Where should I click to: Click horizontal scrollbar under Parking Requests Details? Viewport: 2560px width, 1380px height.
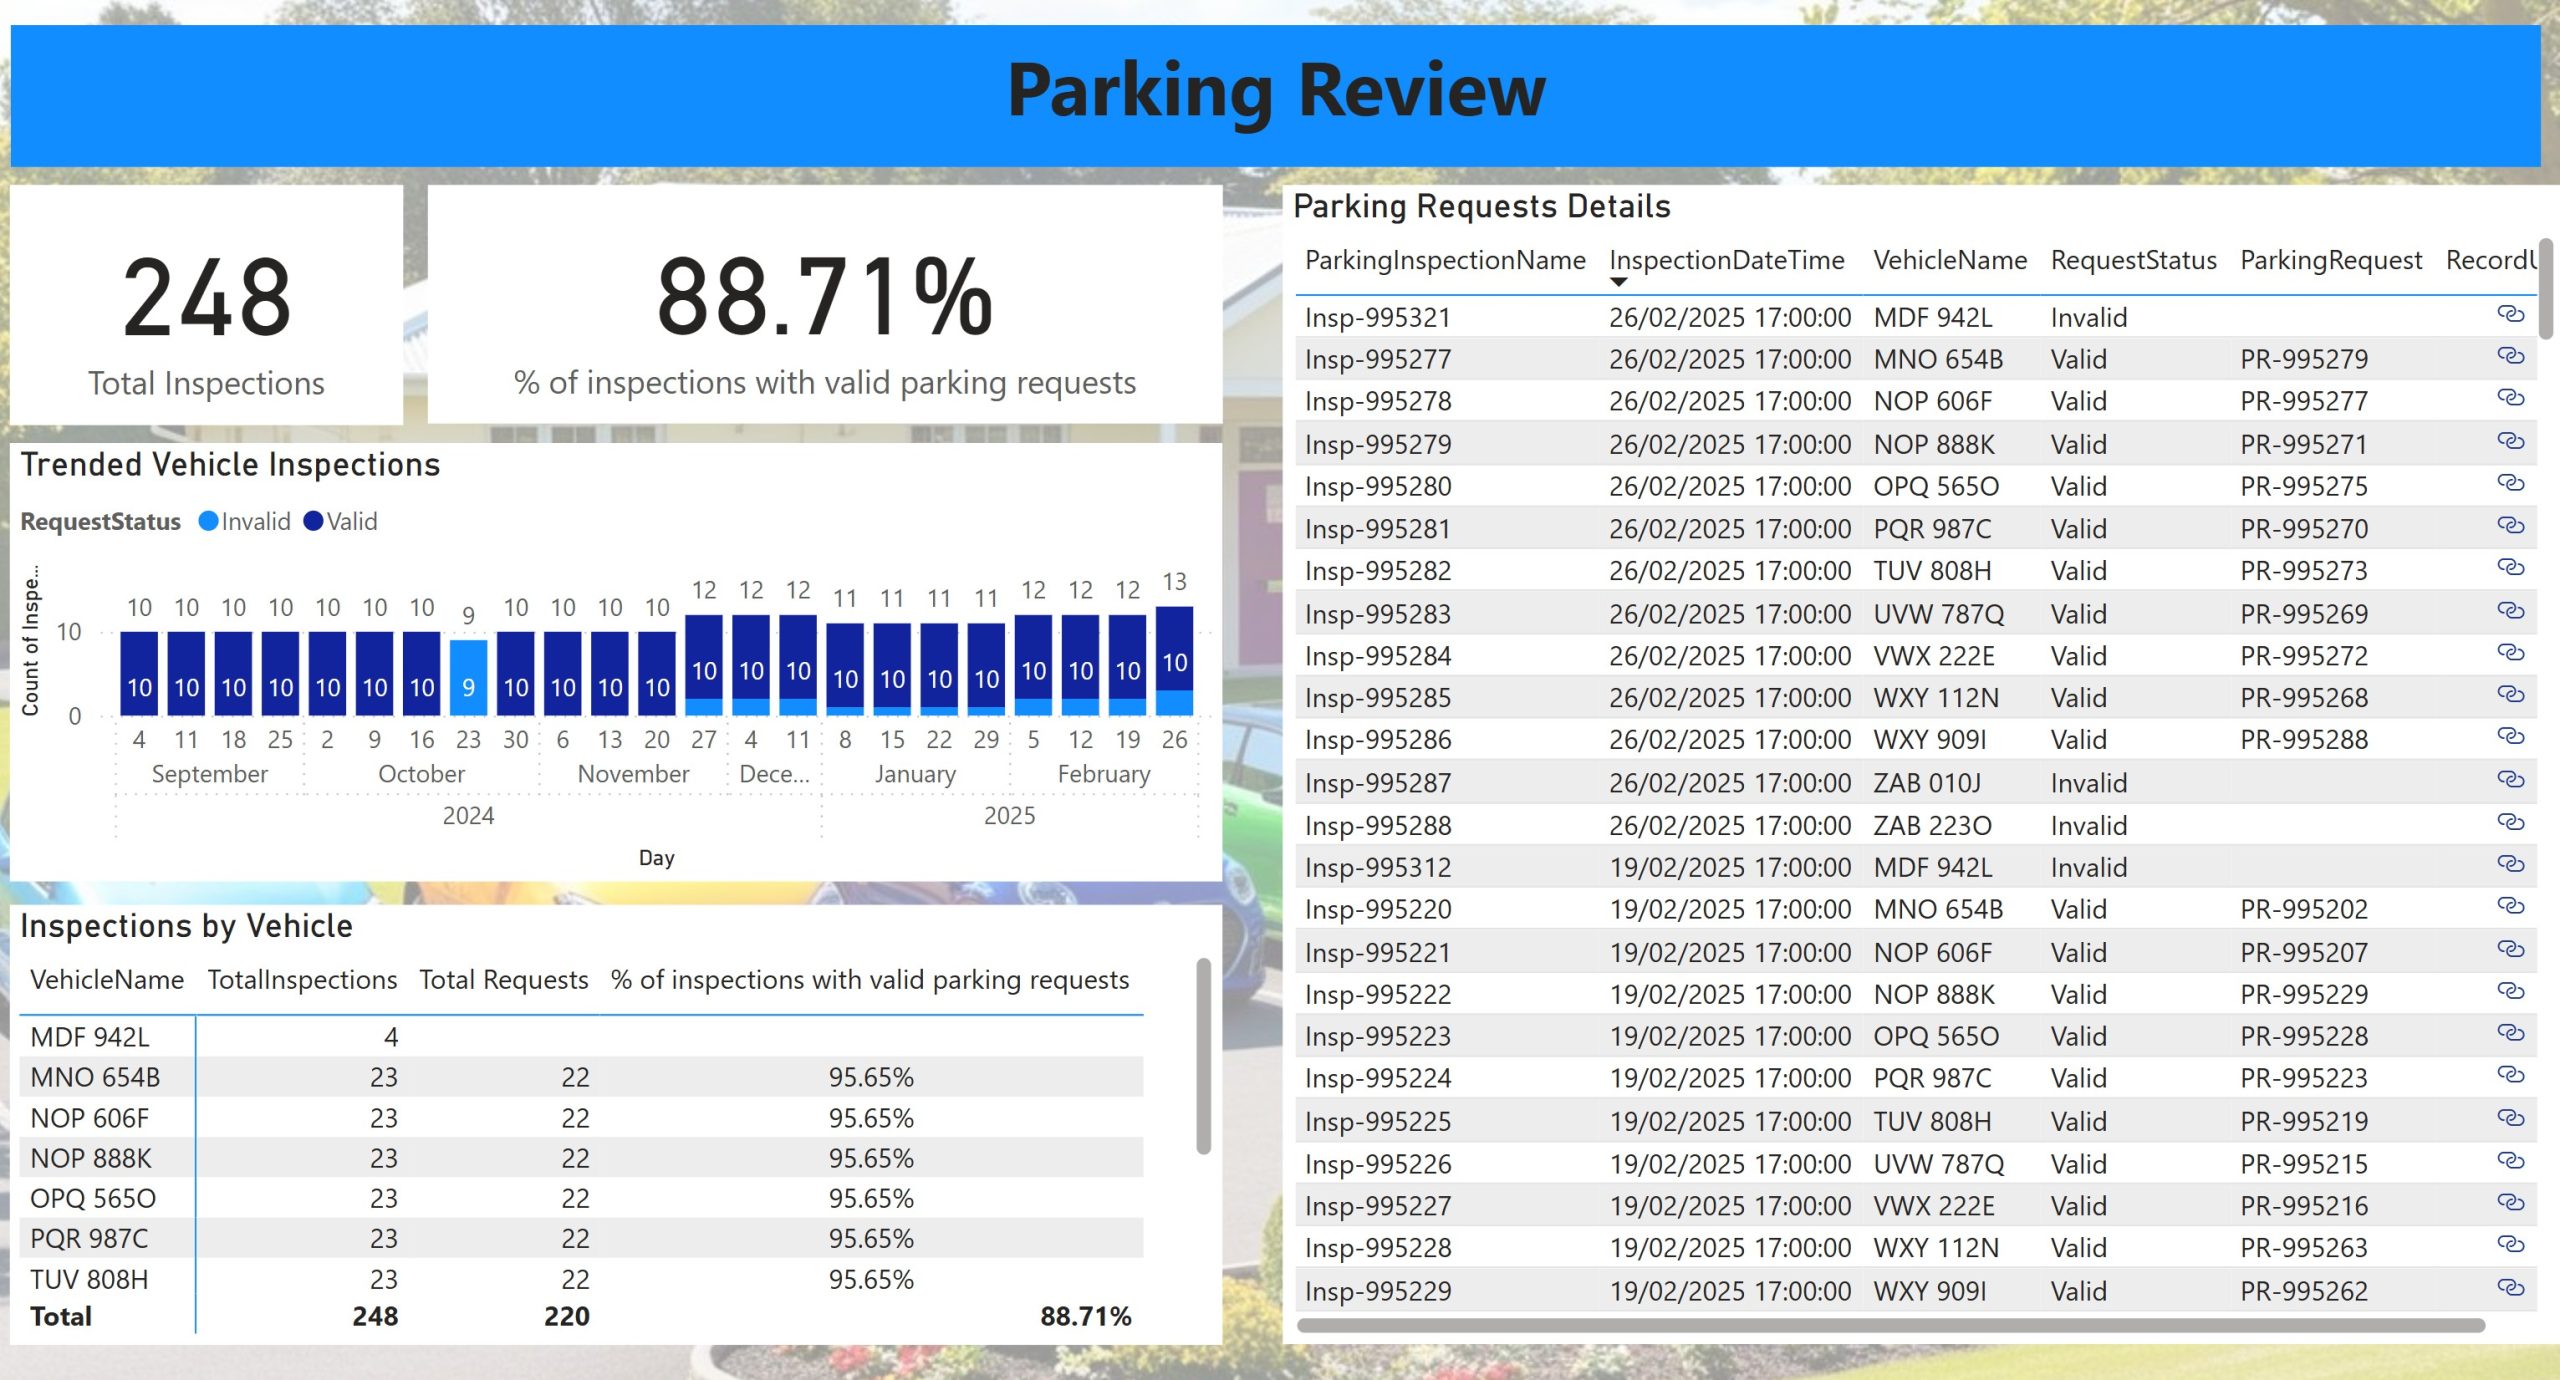[1890, 1325]
